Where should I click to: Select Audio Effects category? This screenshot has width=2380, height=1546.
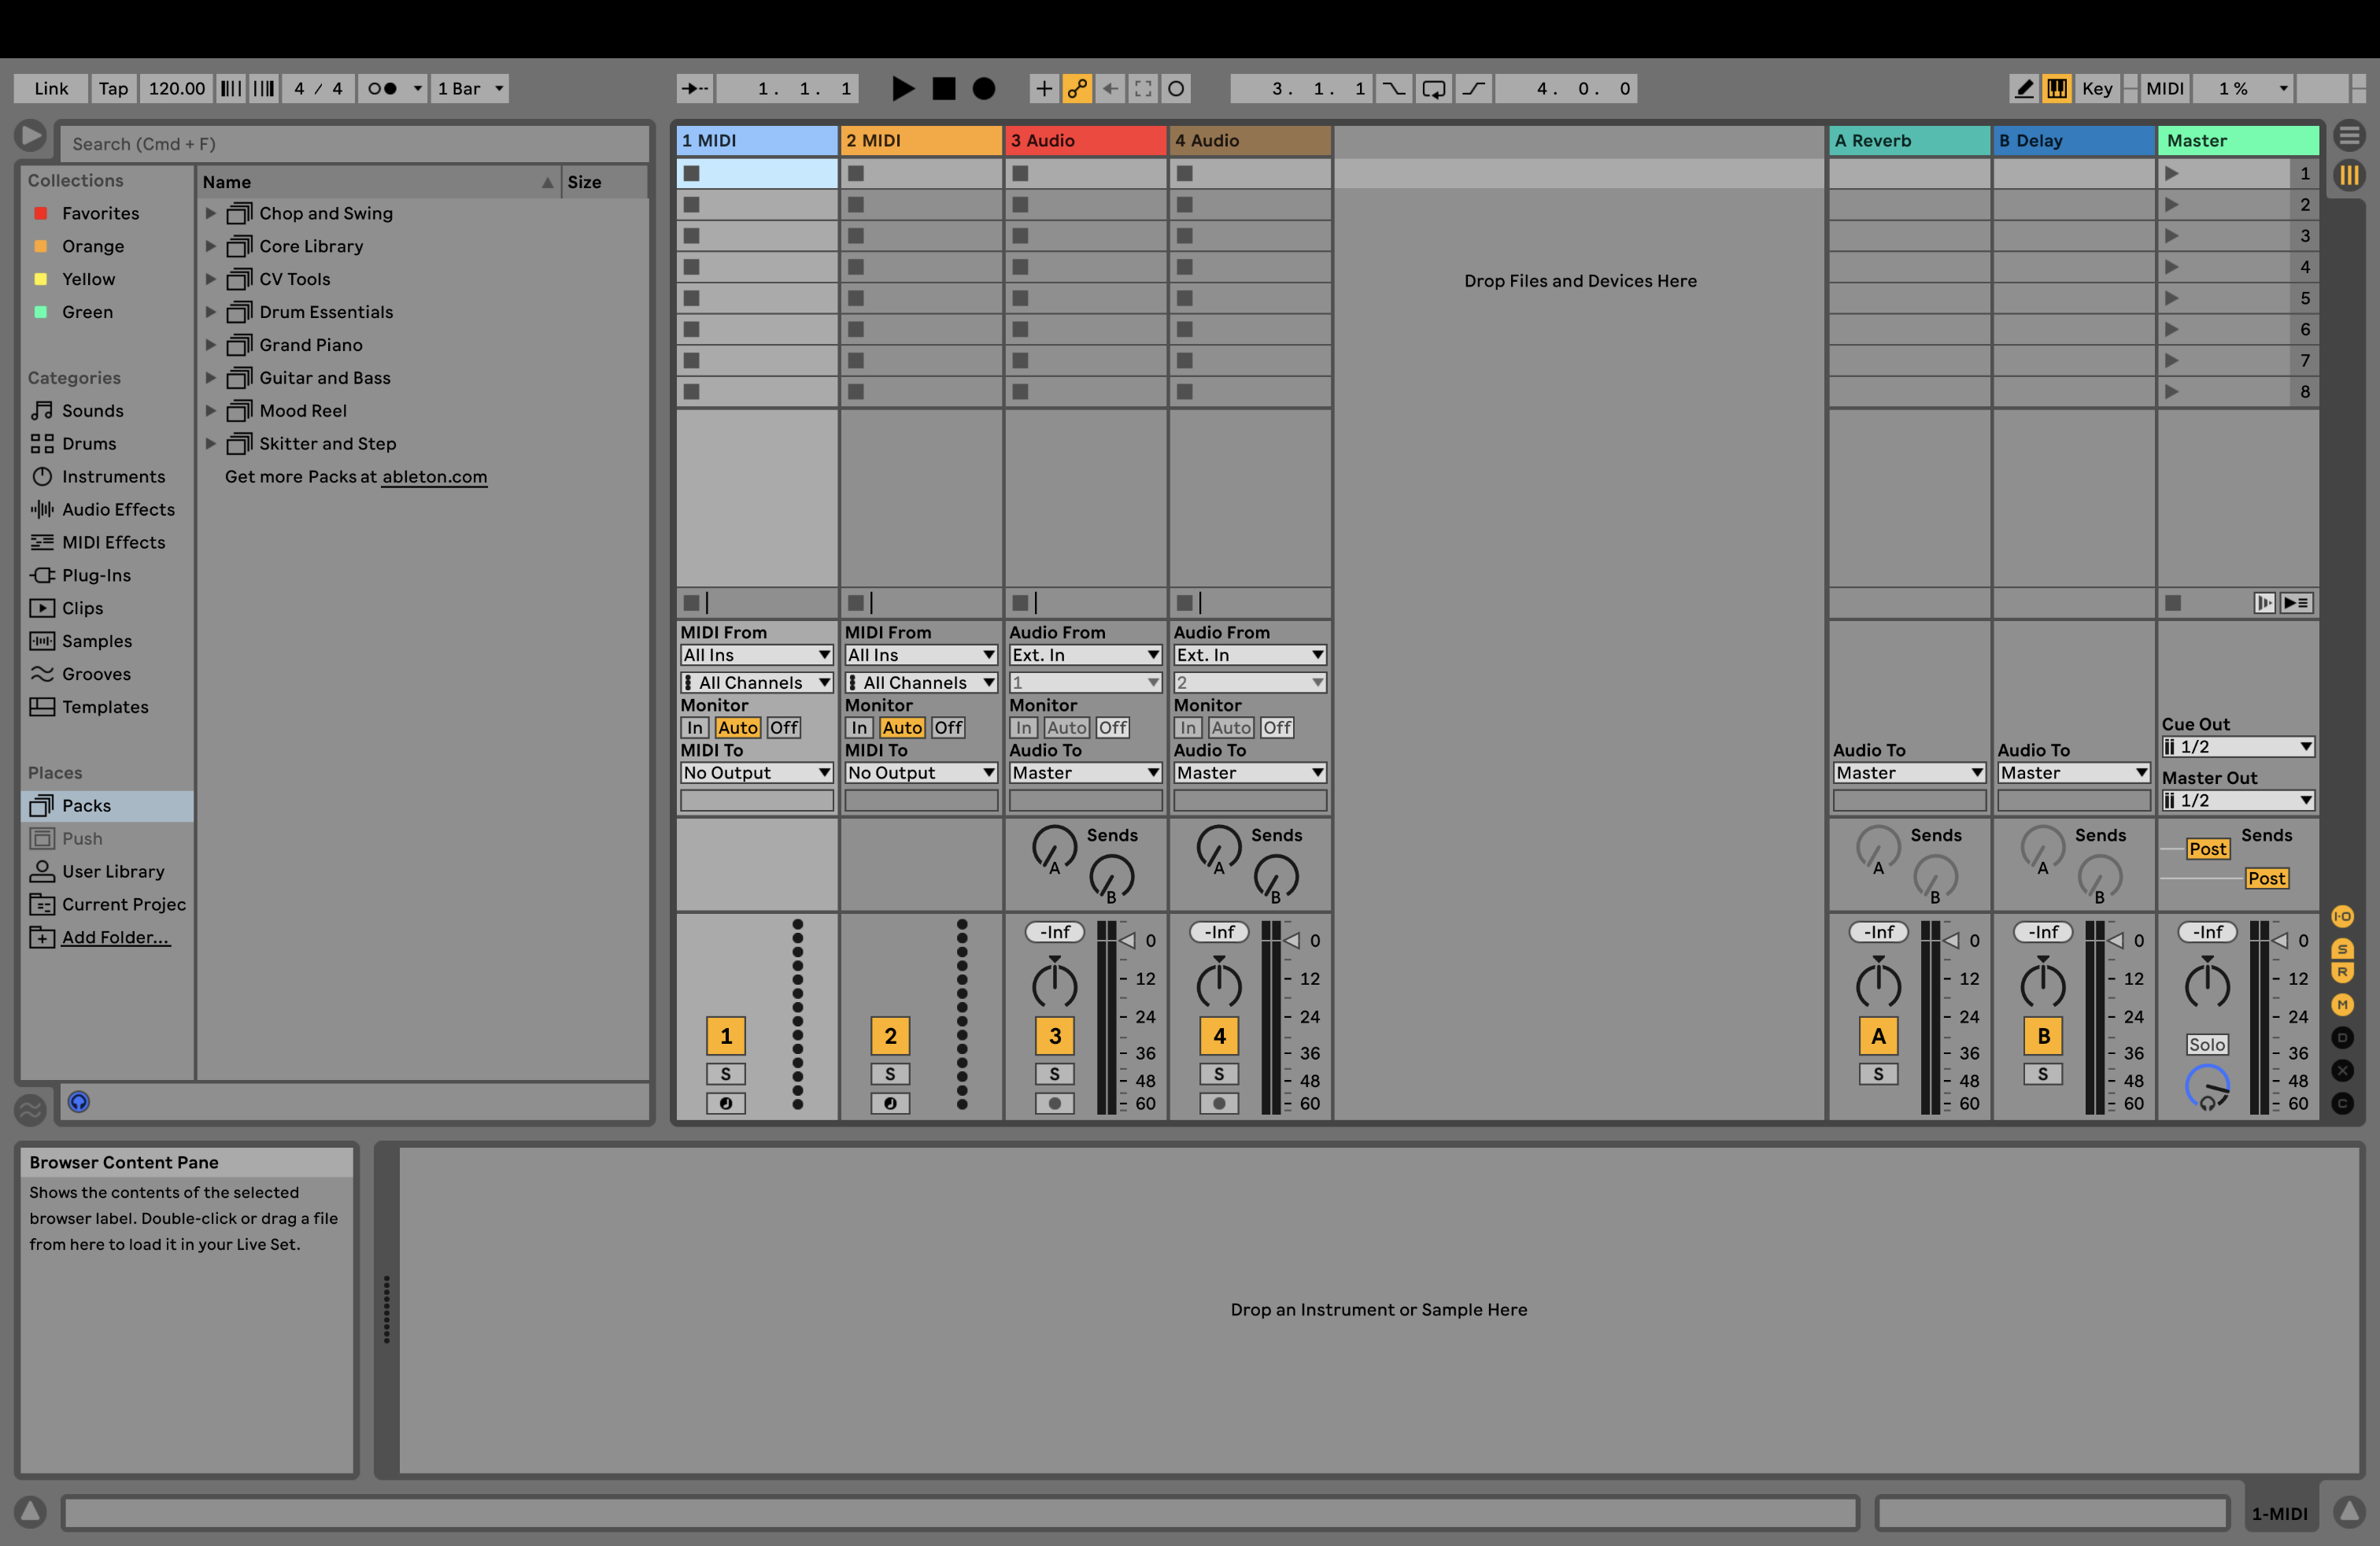(118, 510)
